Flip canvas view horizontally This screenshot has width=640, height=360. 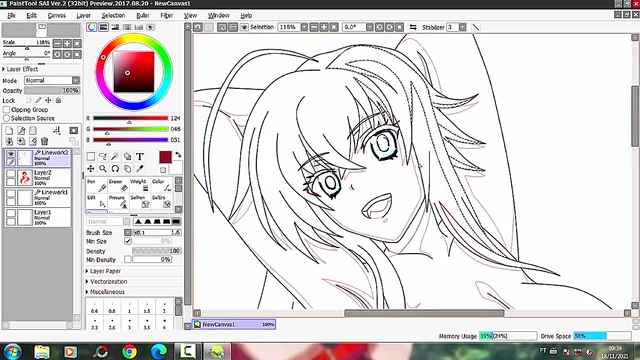pyautogui.click(x=413, y=27)
